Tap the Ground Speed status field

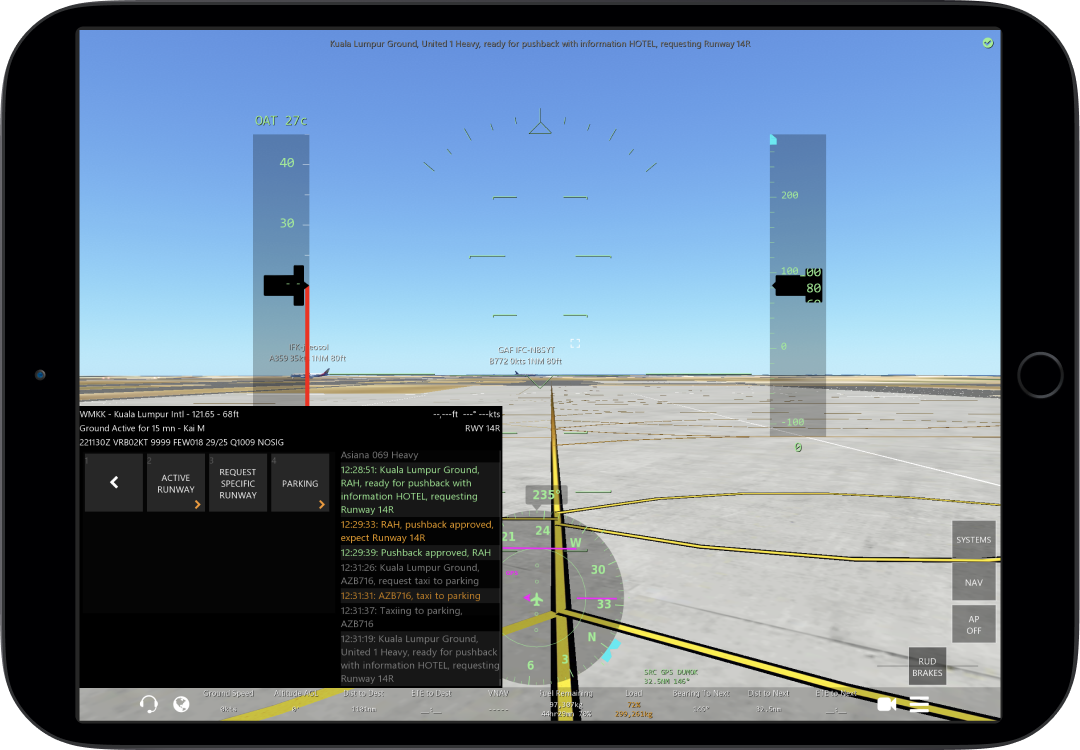coord(228,703)
